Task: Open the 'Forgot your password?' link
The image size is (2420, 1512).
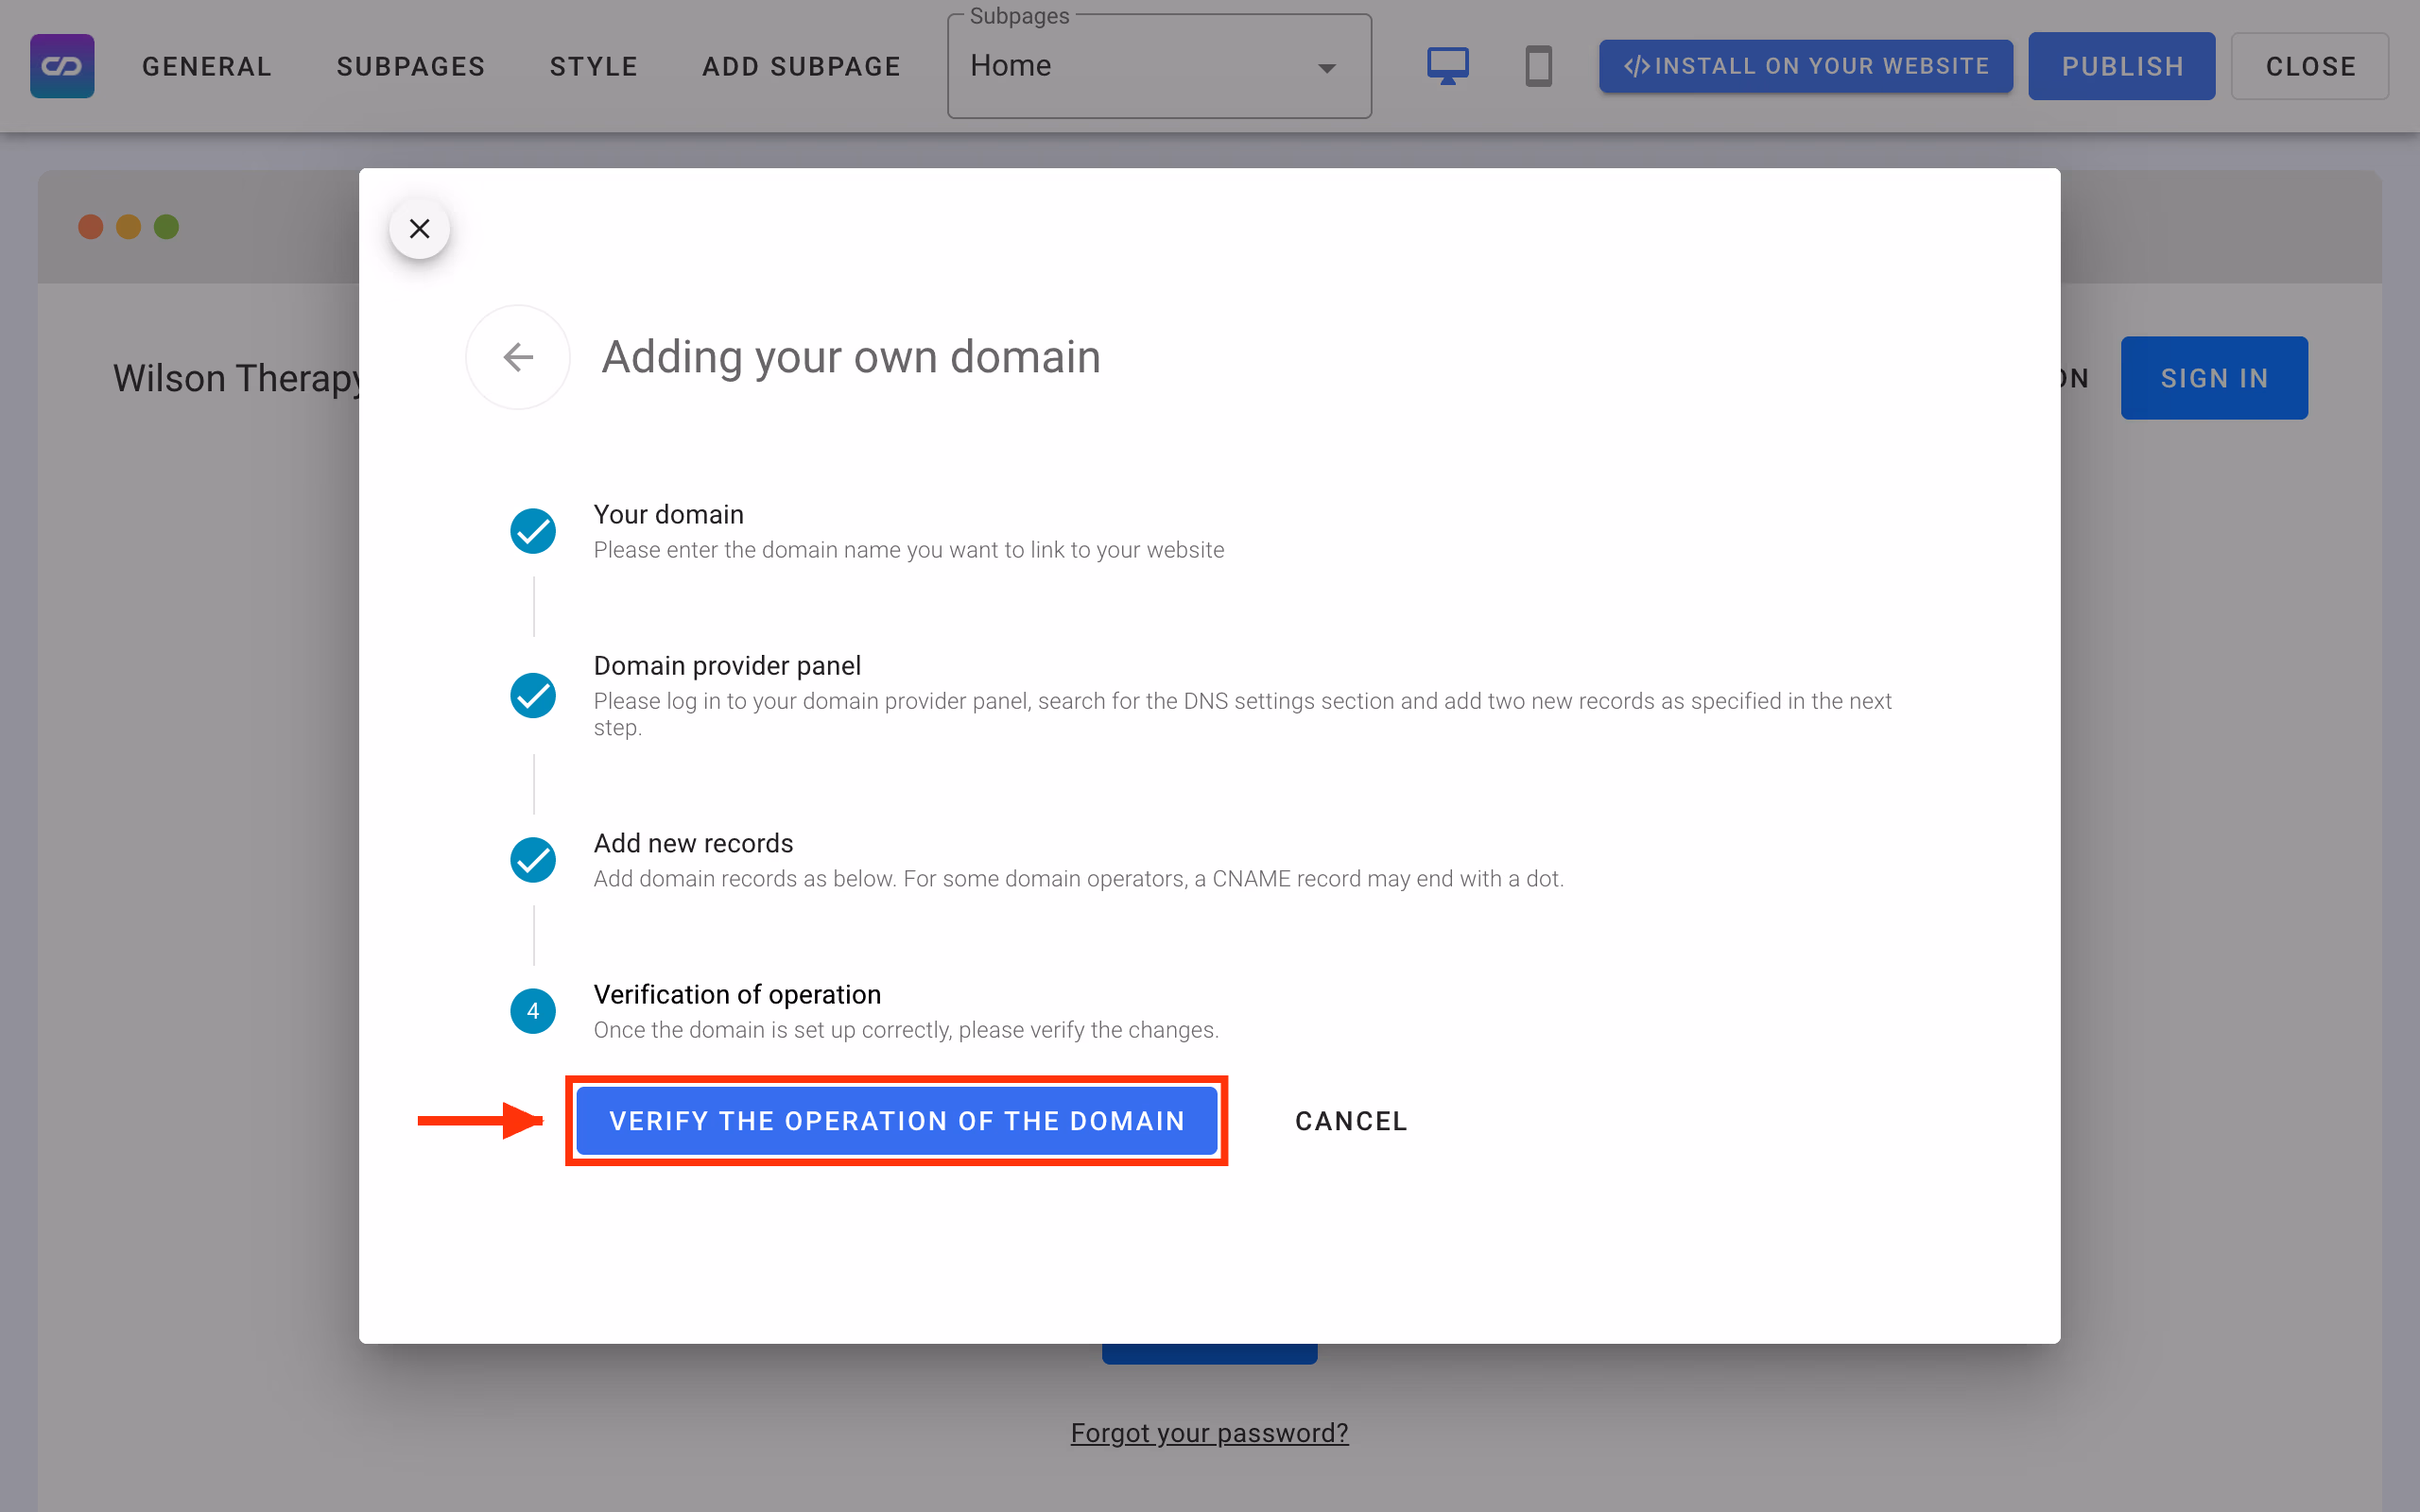Action: pos(1209,1433)
